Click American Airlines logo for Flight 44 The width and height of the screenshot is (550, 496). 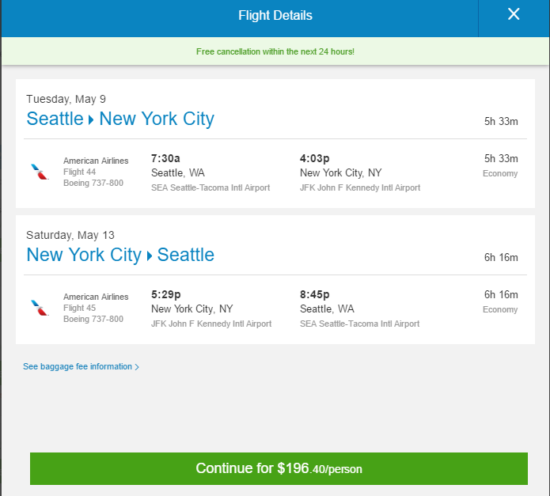[x=39, y=172]
